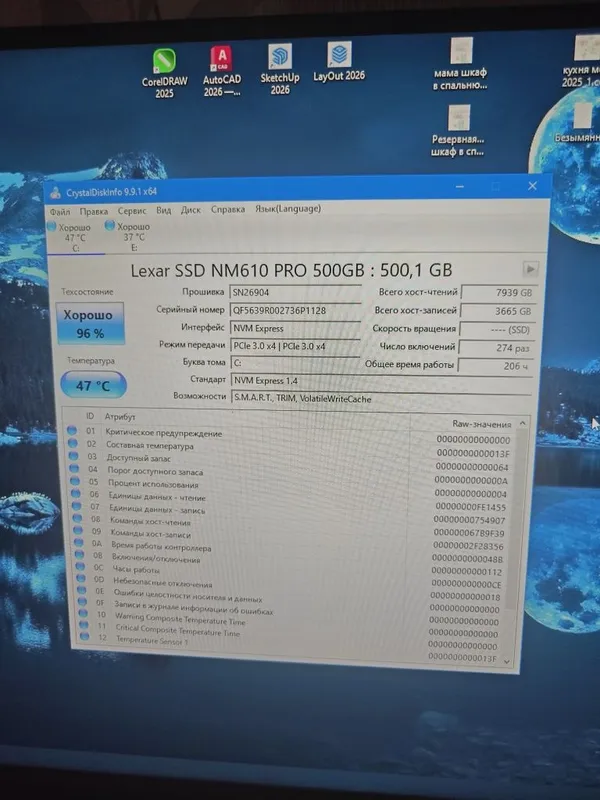Click the Raw-значения column header
600x800 pixels.
click(x=481, y=423)
